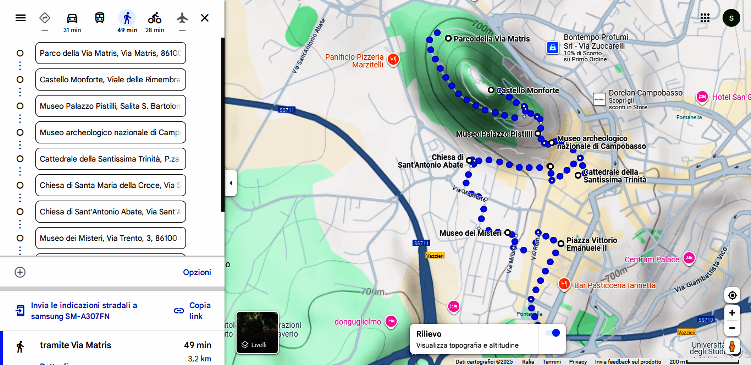The image size is (751, 365).
Task: Open Opzioni route options
Action: click(197, 272)
